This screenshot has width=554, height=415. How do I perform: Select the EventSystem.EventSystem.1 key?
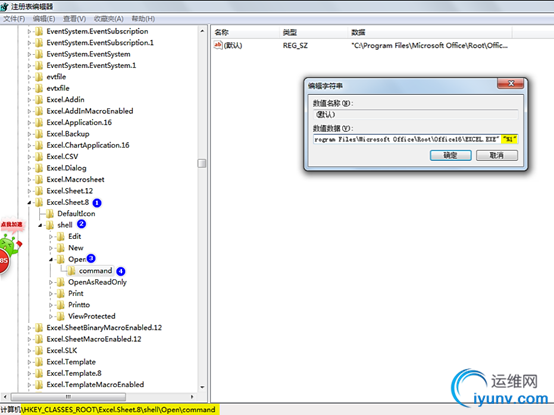click(x=91, y=65)
